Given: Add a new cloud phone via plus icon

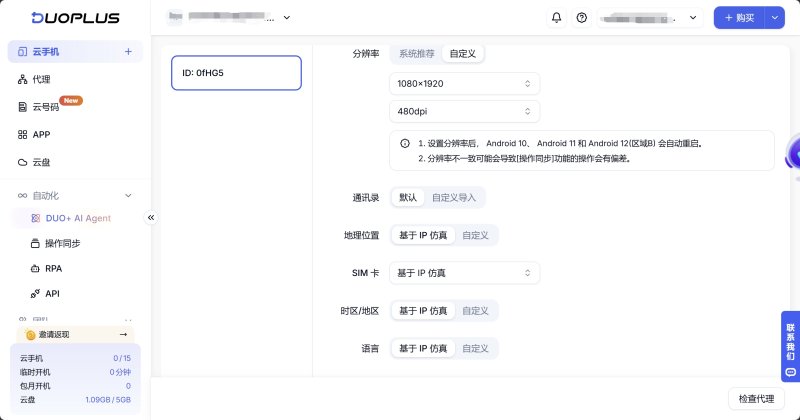Looking at the screenshot, I should (x=128, y=52).
